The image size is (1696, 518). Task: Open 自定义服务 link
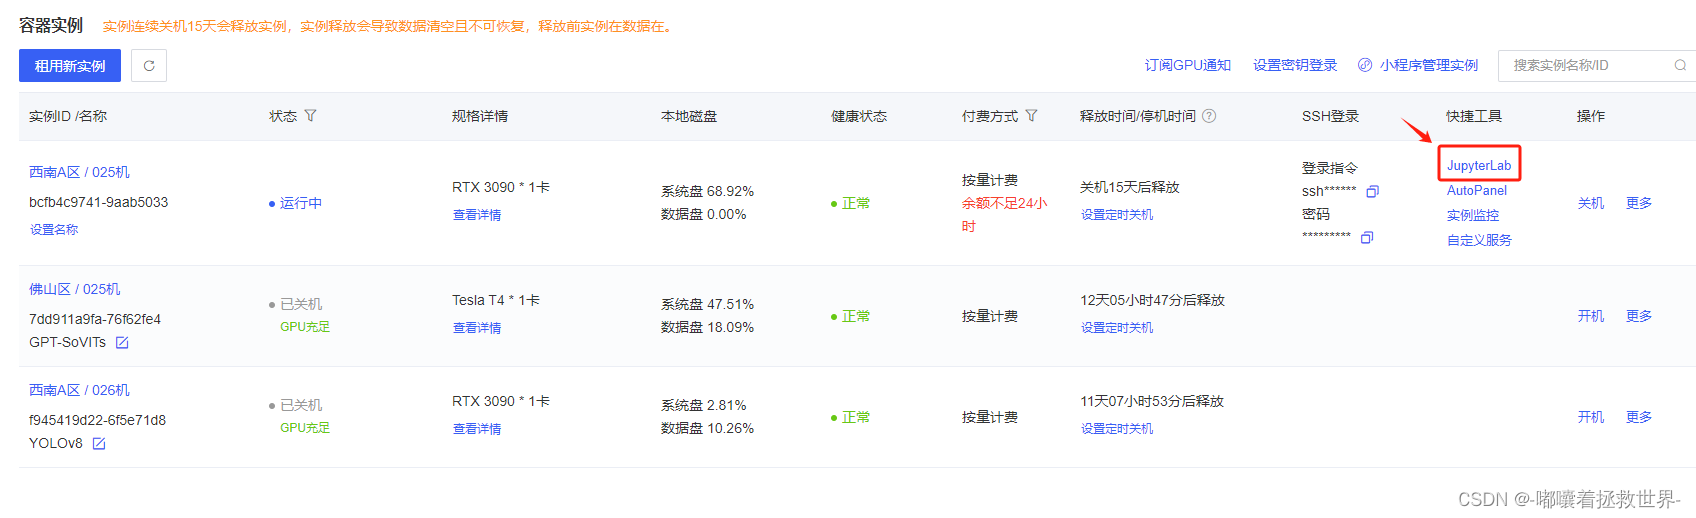(x=1479, y=241)
